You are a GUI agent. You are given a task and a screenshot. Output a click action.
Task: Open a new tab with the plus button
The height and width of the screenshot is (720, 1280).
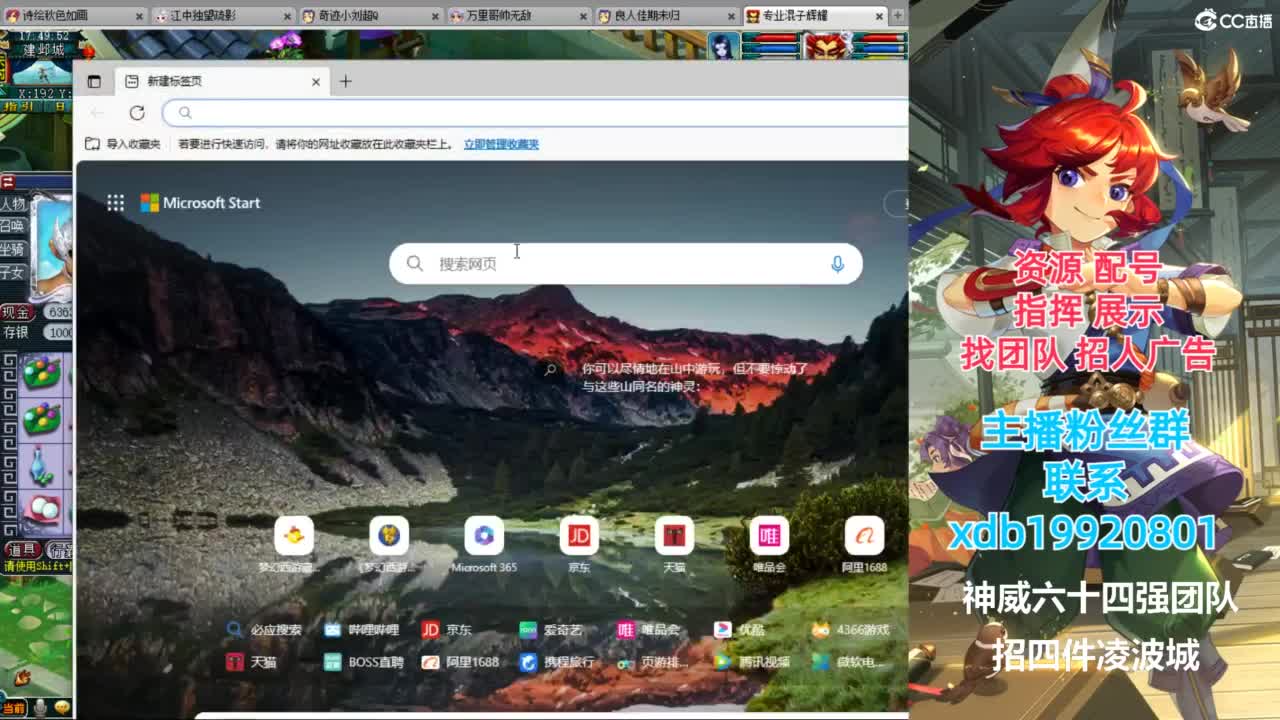(x=345, y=81)
